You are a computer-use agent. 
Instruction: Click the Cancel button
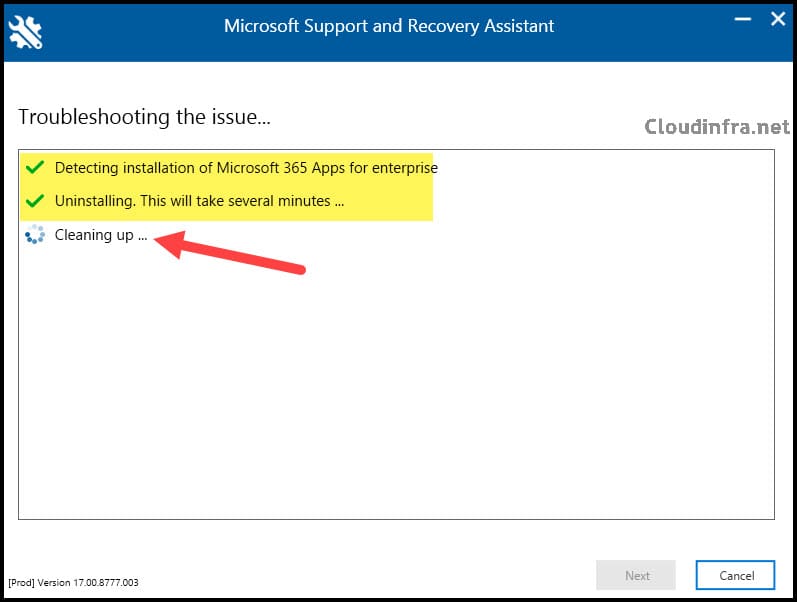coord(735,575)
